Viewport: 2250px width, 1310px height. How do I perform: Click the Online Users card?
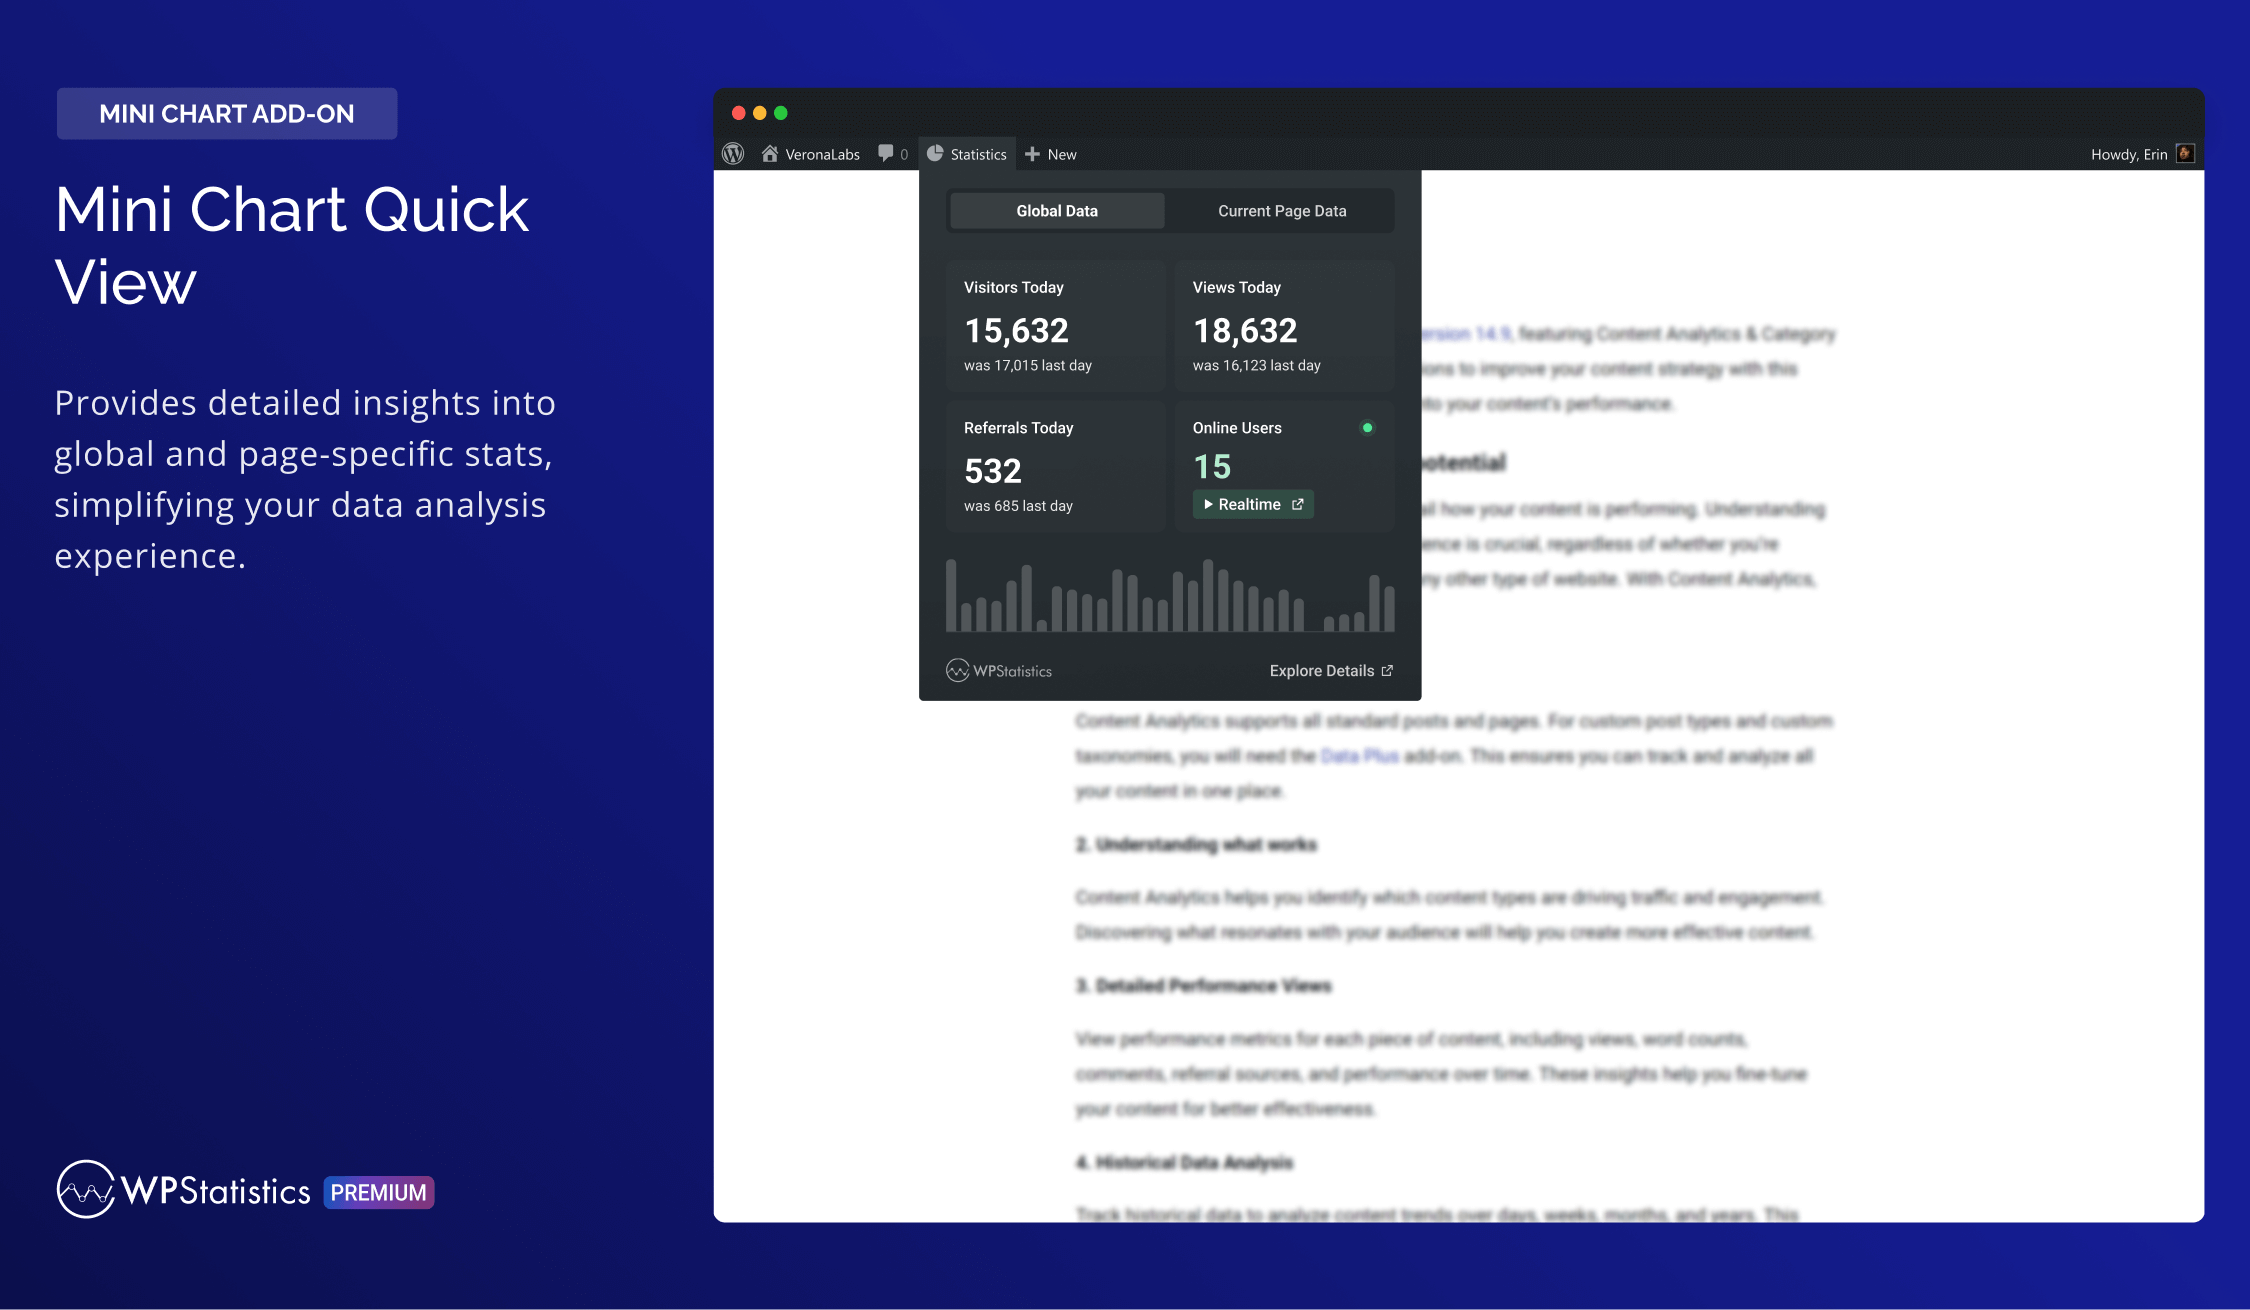[1284, 466]
